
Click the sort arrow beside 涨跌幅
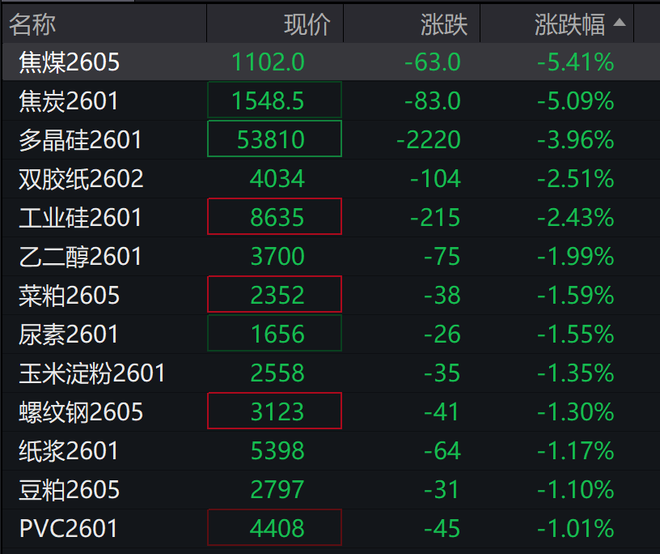coord(620,22)
